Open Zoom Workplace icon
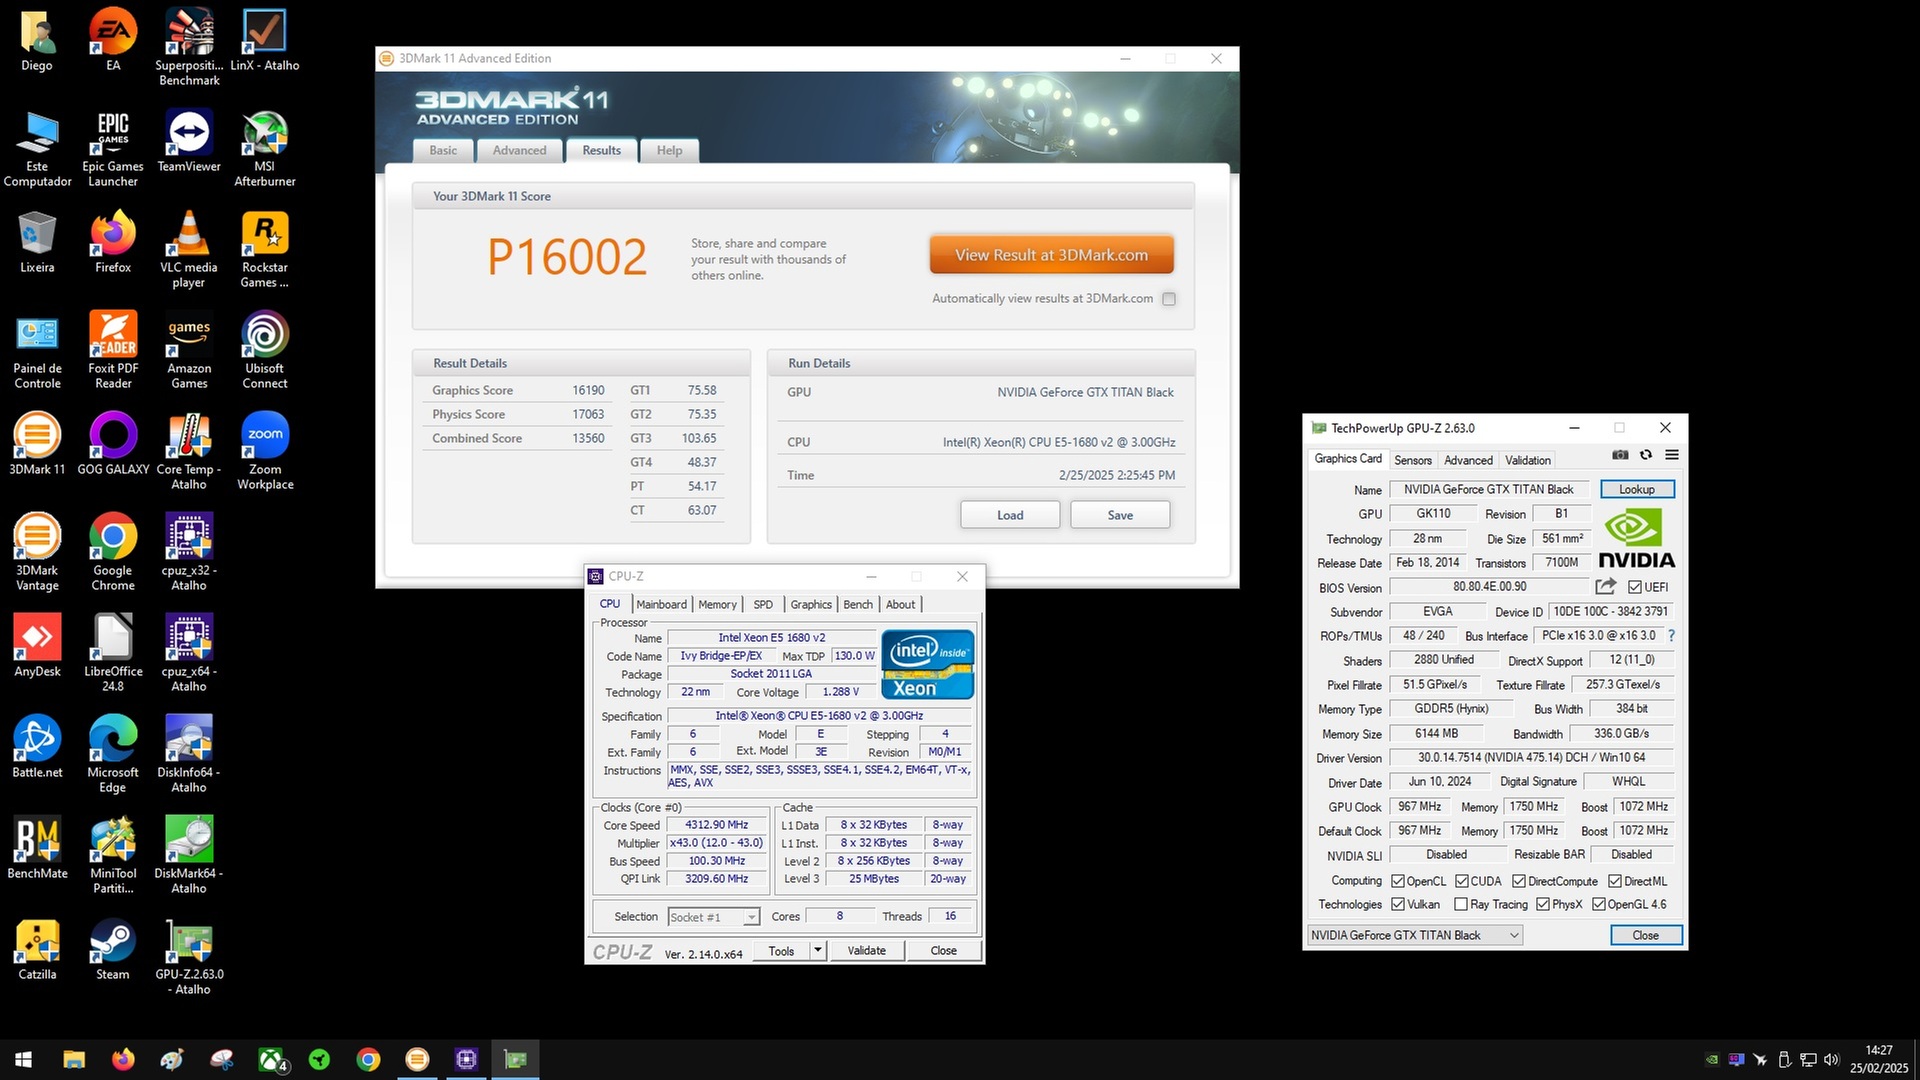1920x1080 pixels. tap(265, 451)
